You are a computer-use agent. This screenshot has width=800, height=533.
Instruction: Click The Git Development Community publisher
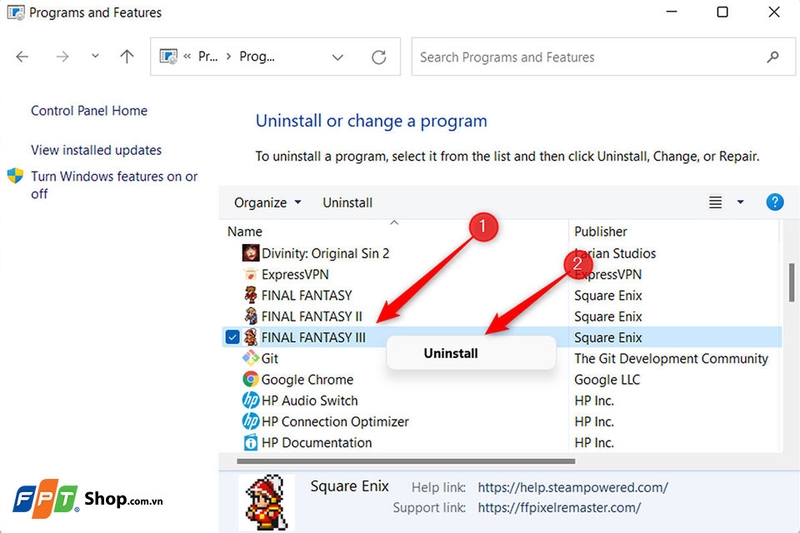(x=671, y=359)
